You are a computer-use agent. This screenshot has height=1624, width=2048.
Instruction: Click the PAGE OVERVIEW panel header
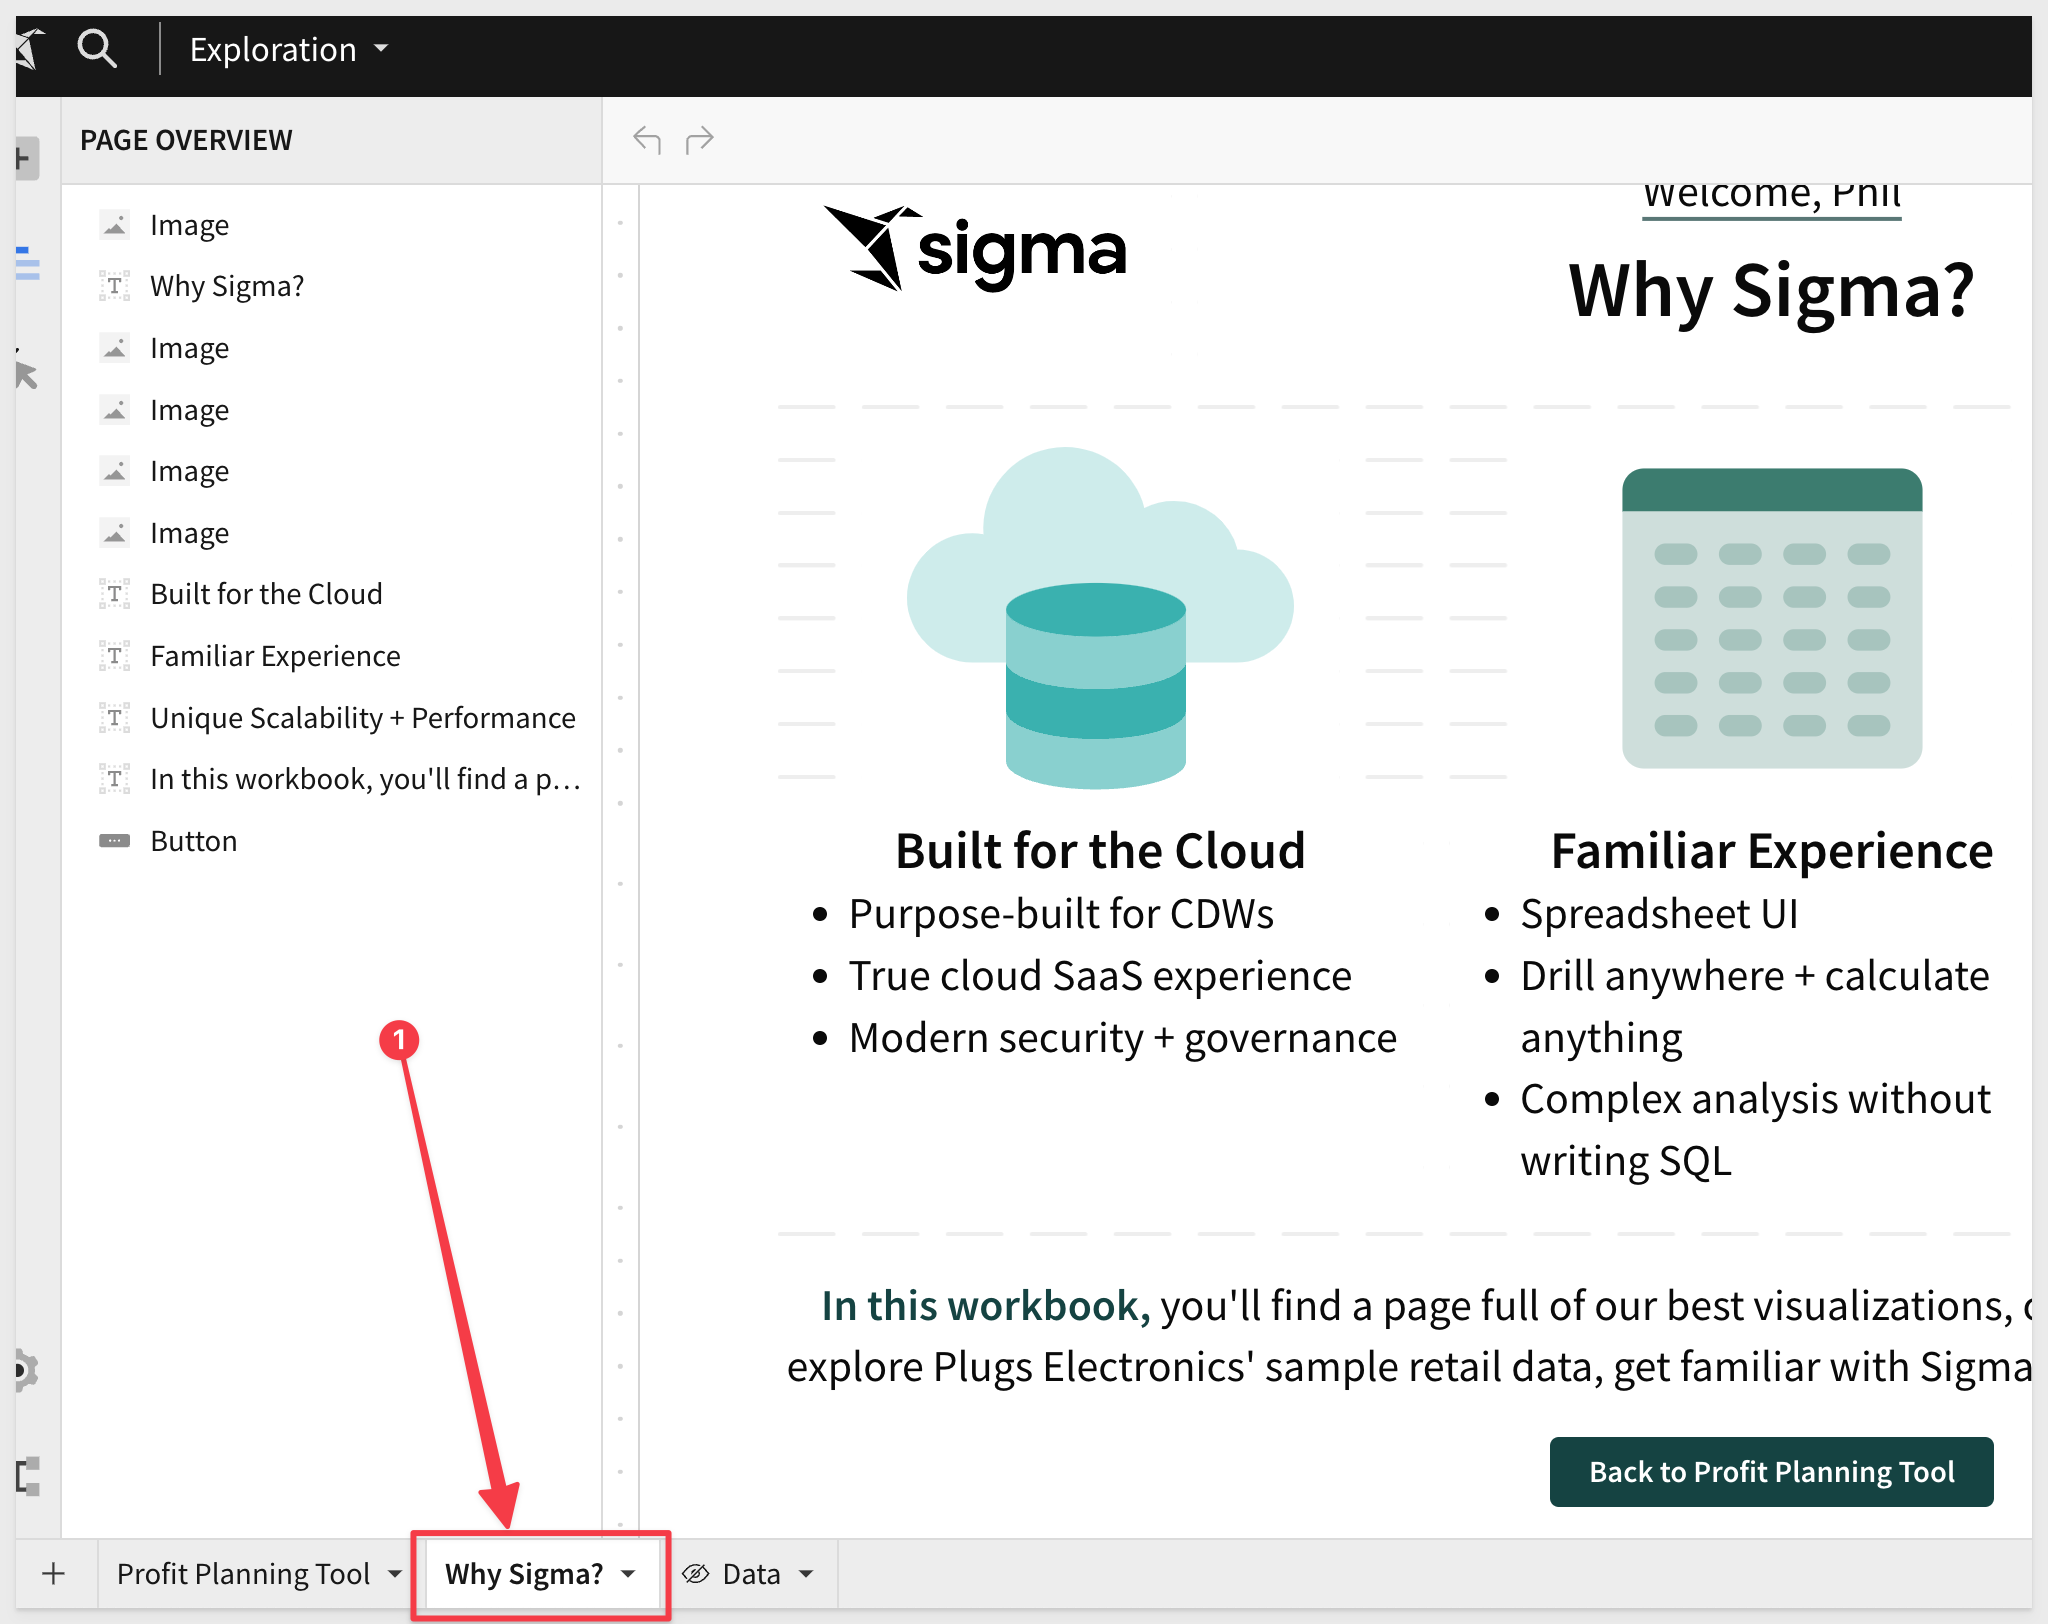click(186, 140)
